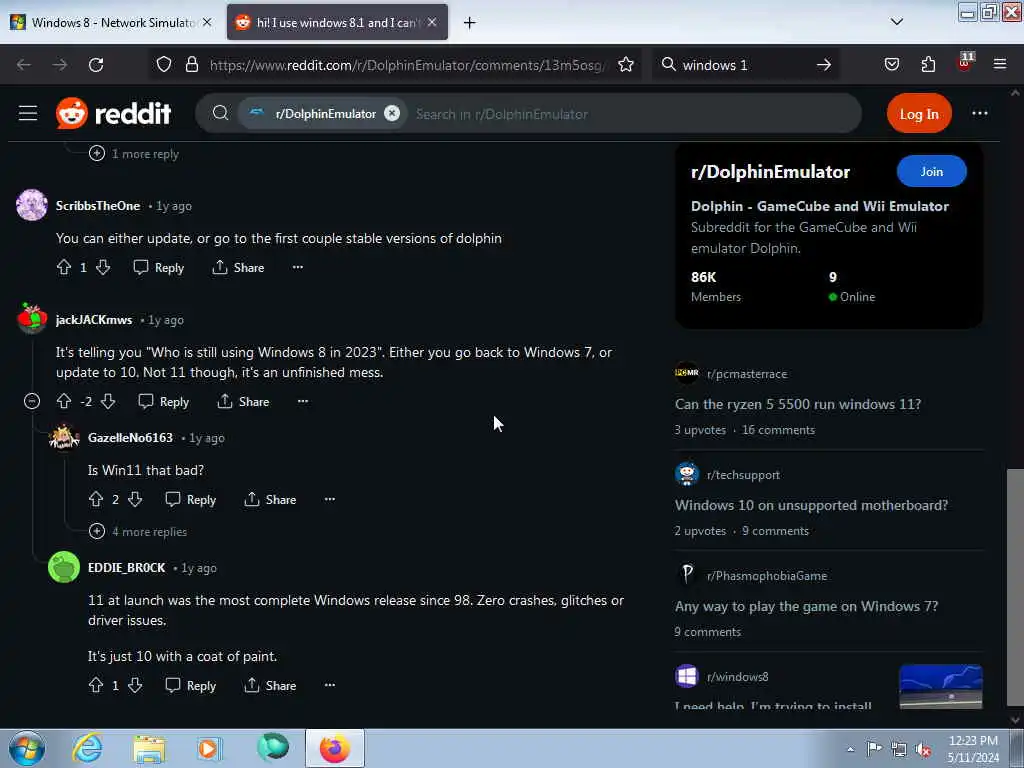Open the extension icon with the 11 badge

coord(965,63)
